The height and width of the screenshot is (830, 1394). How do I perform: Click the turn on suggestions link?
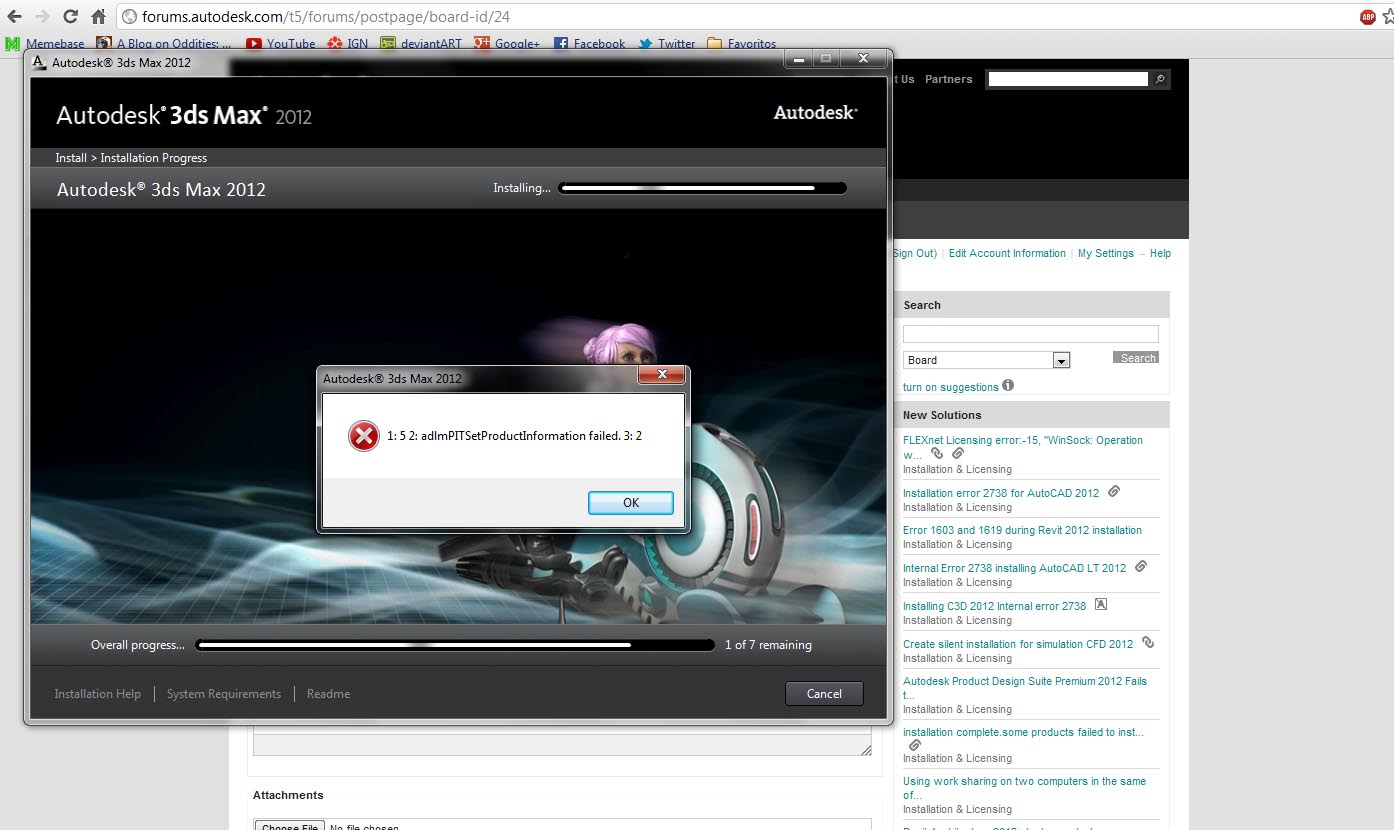(950, 387)
